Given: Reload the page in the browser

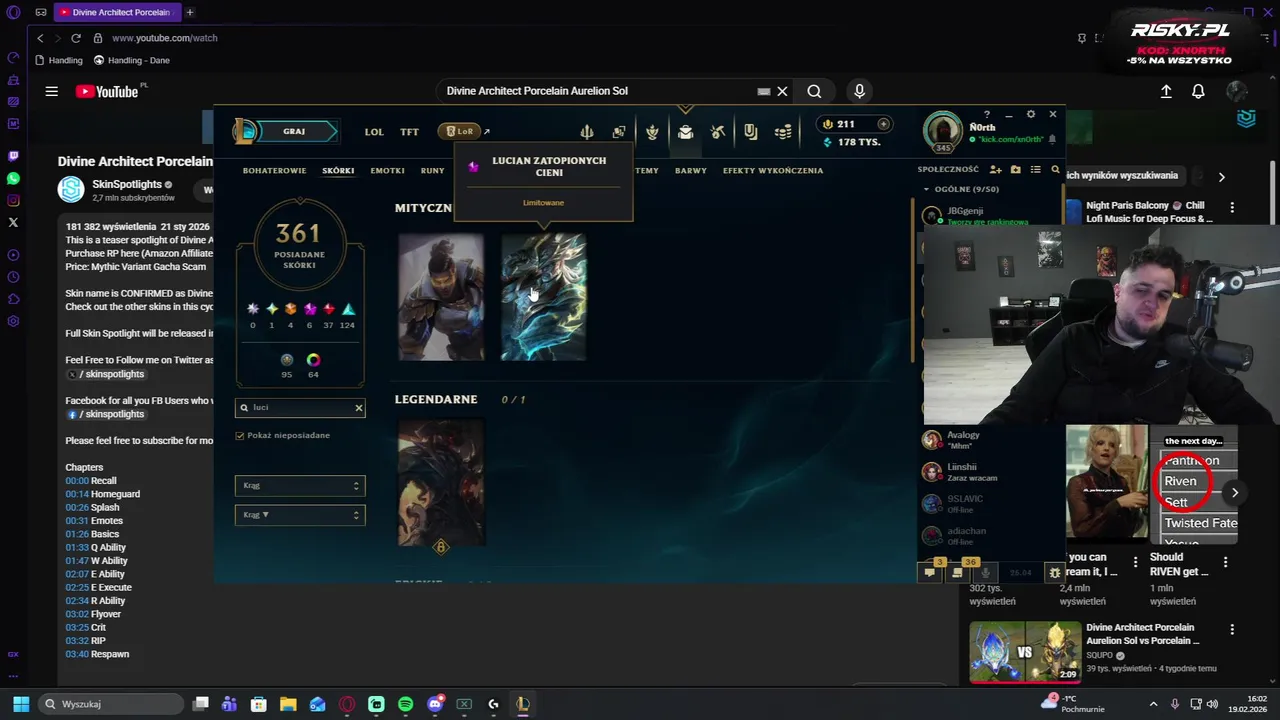Looking at the screenshot, I should tap(76, 38).
